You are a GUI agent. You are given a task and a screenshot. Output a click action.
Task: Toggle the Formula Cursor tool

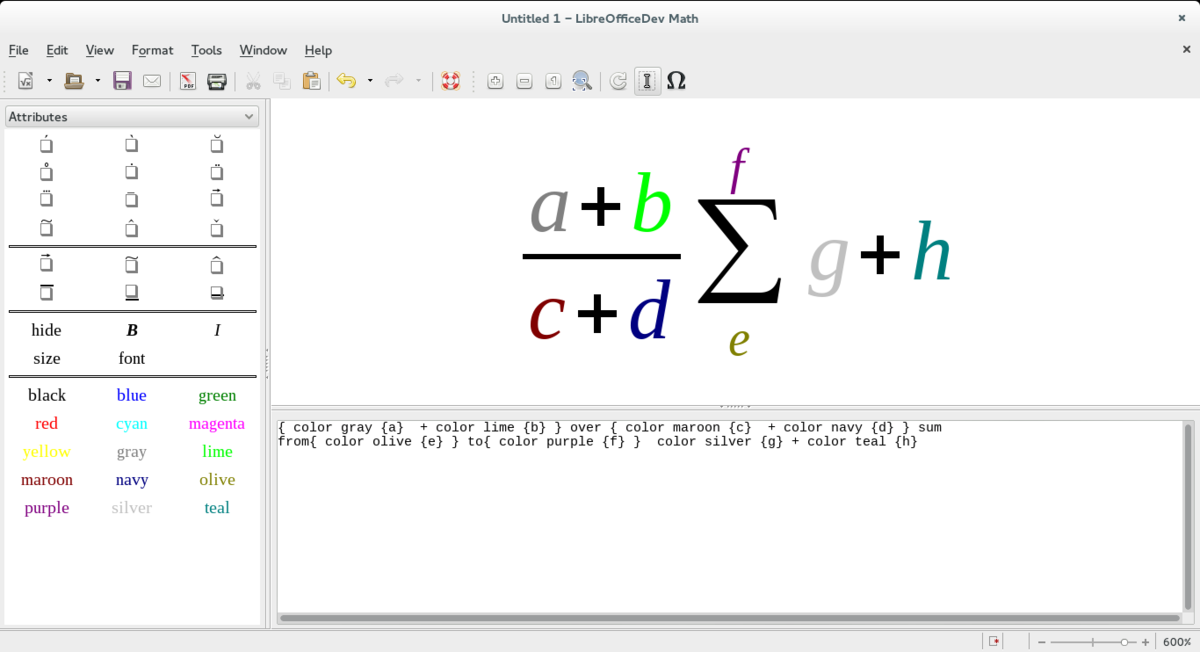click(646, 81)
